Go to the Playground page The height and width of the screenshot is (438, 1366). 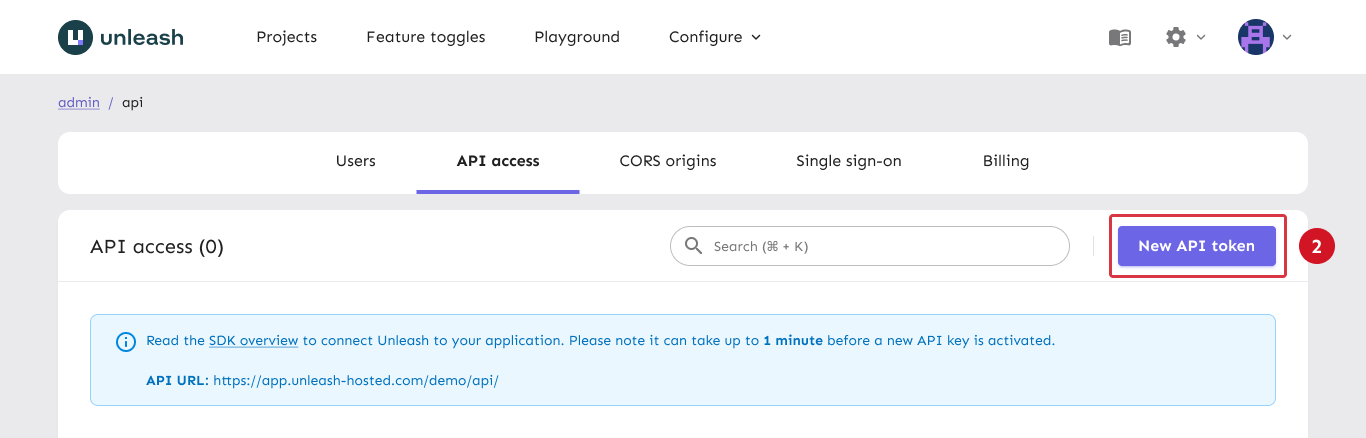577,37
